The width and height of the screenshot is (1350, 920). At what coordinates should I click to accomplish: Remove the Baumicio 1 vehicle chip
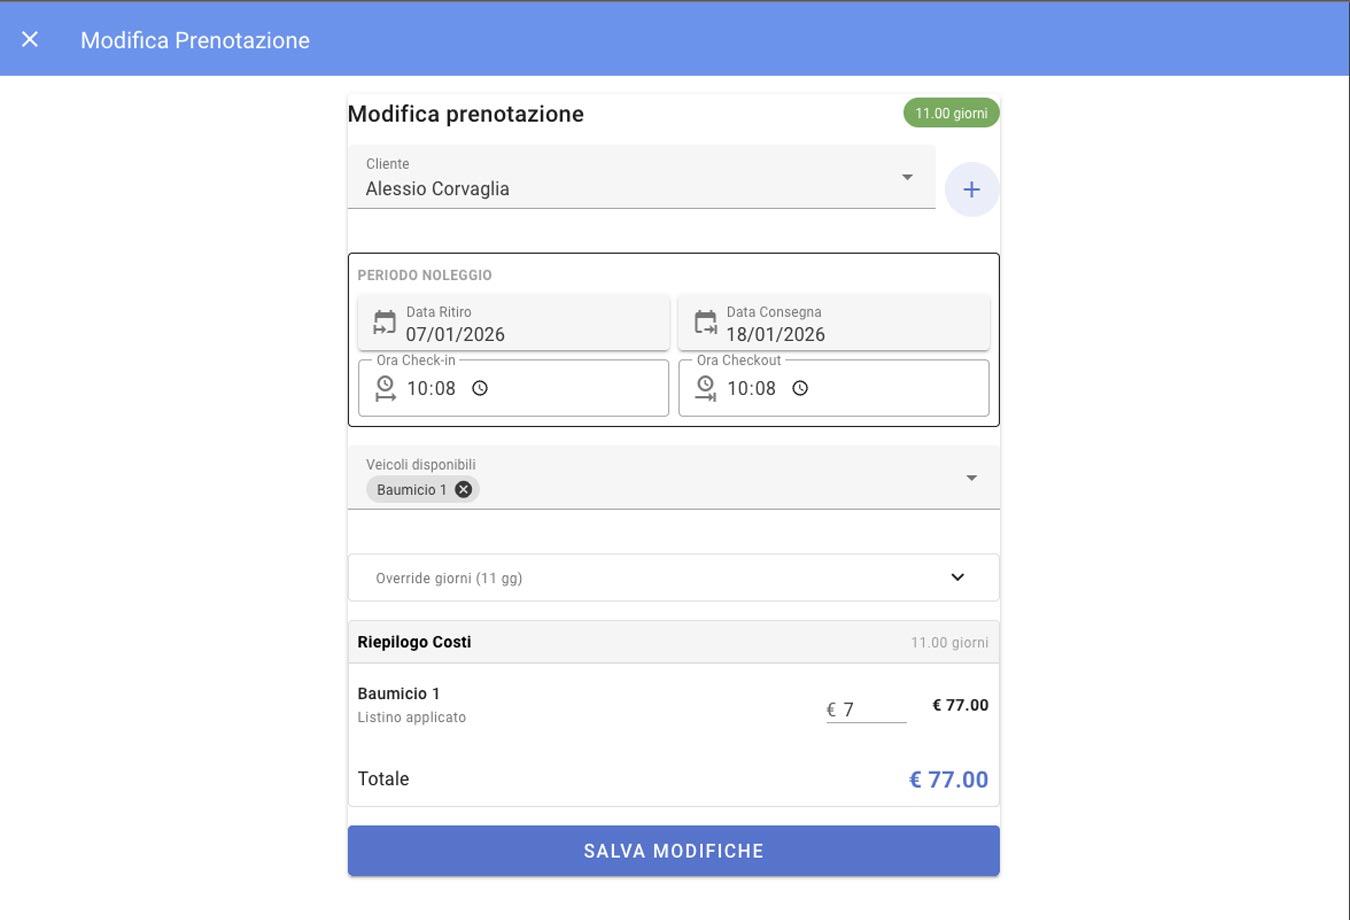463,489
